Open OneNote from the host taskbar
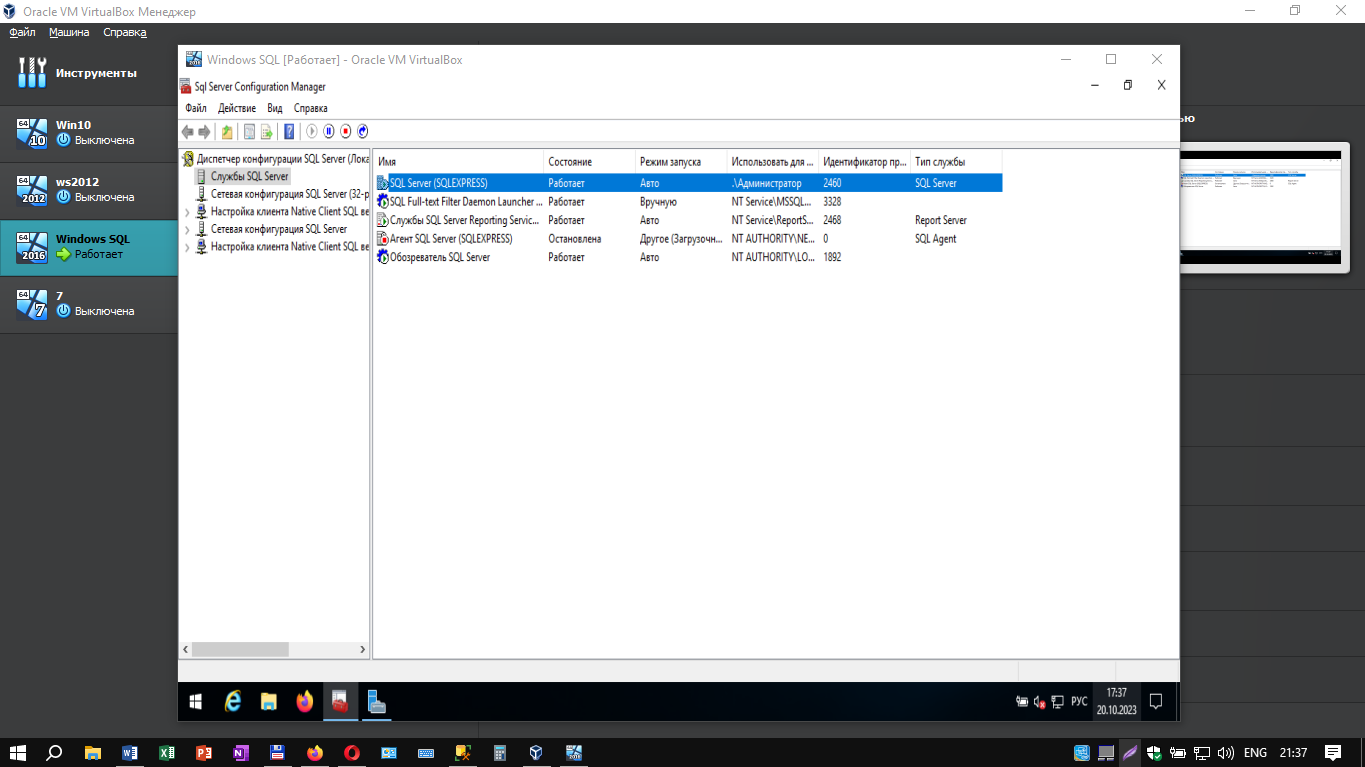Screen dimensions: 1365x767 241,752
